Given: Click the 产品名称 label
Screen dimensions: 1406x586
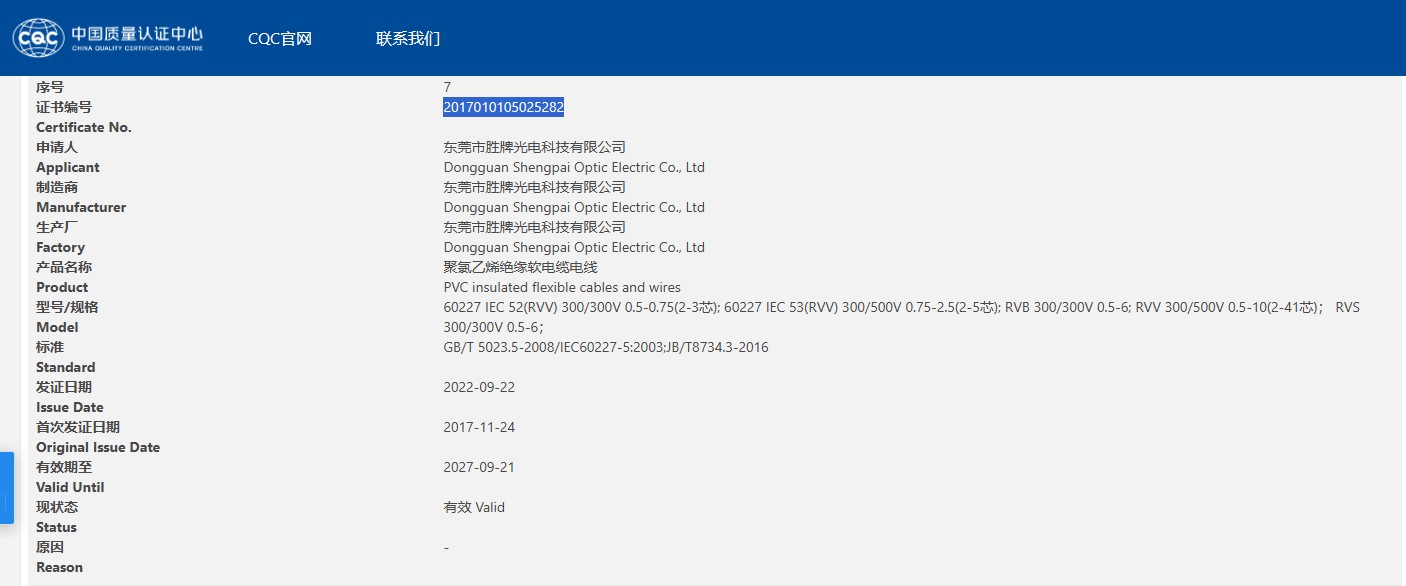Looking at the screenshot, I should (x=64, y=267).
